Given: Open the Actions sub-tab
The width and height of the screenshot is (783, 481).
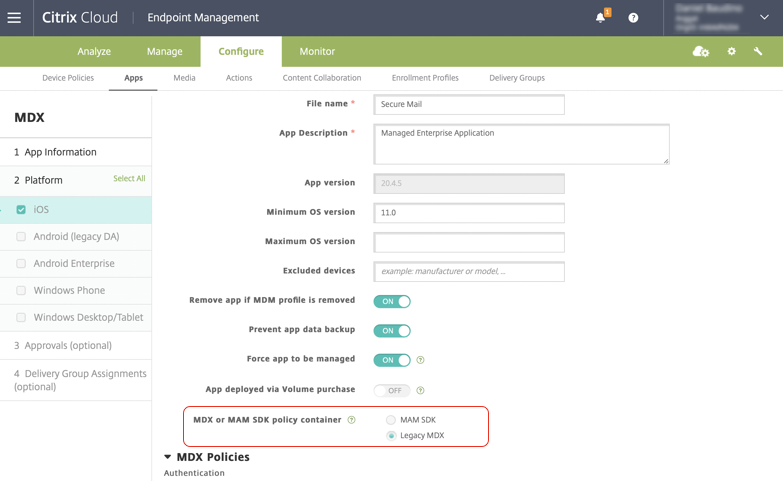Looking at the screenshot, I should pos(239,78).
